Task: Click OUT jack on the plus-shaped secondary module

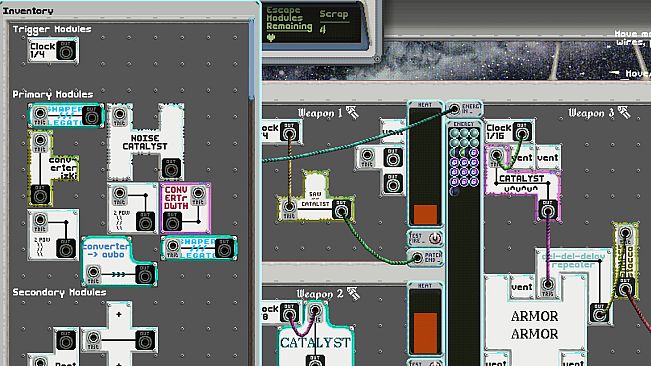Action: (144, 341)
